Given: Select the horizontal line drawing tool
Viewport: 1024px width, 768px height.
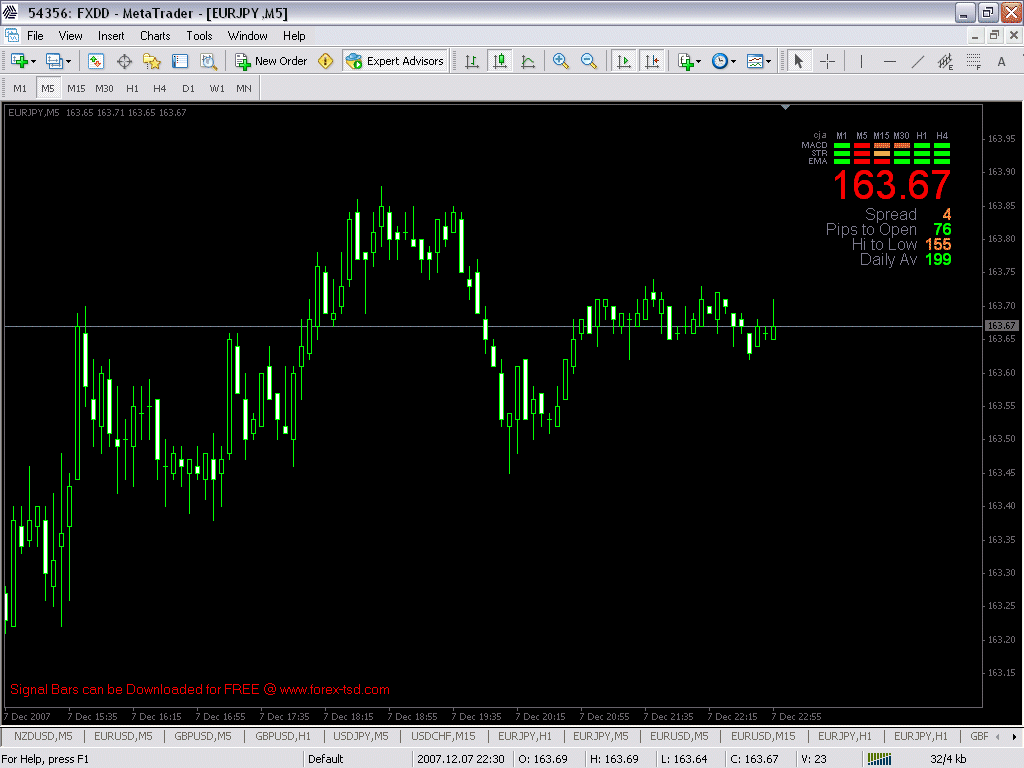Looking at the screenshot, I should (x=890, y=61).
